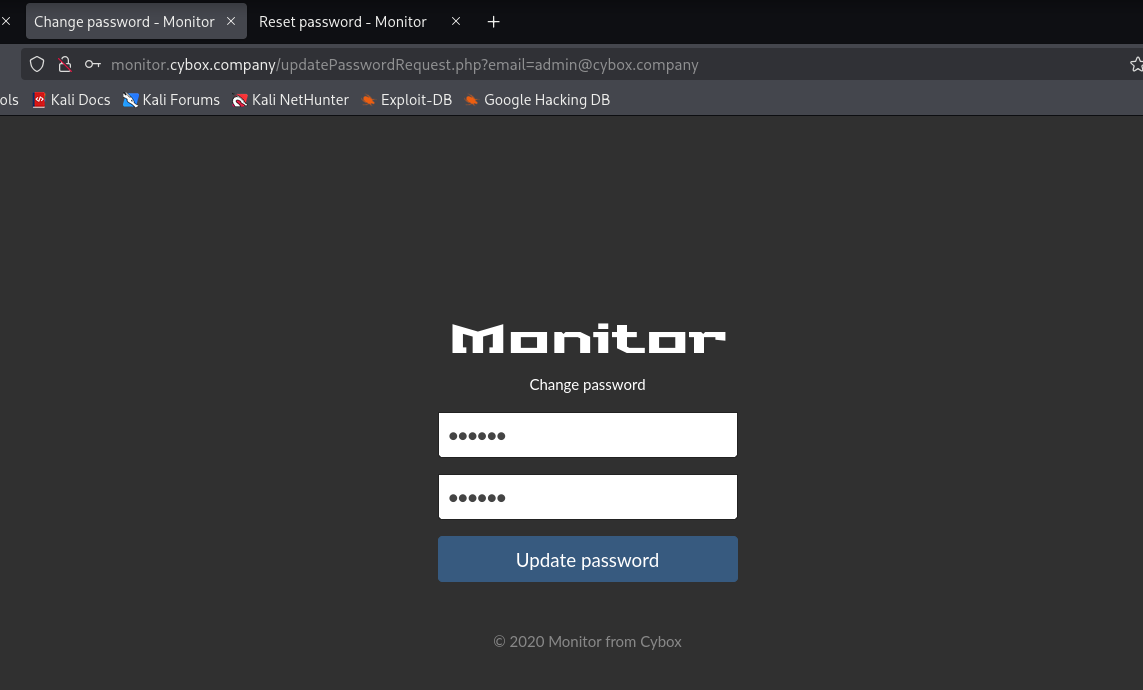
Task: Open the Kali Forums bookmark
Action: coord(171,100)
